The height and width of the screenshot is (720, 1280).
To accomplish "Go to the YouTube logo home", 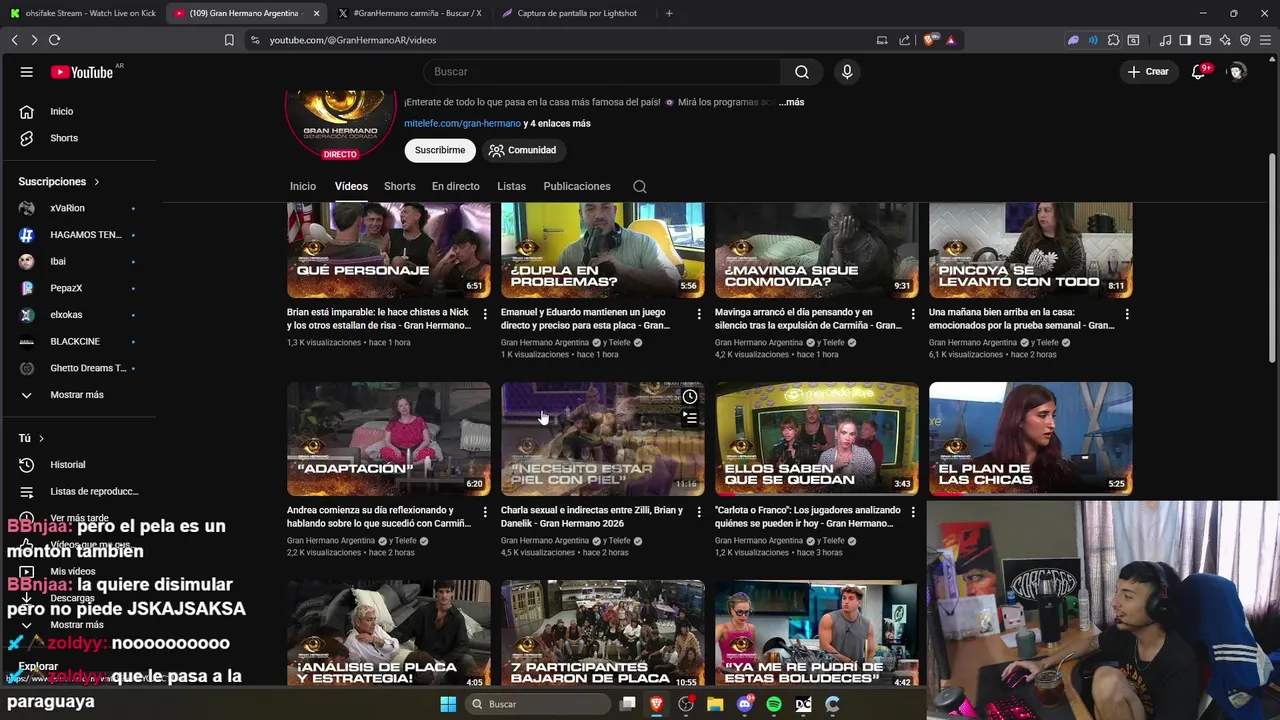I will pyautogui.click(x=82, y=72).
